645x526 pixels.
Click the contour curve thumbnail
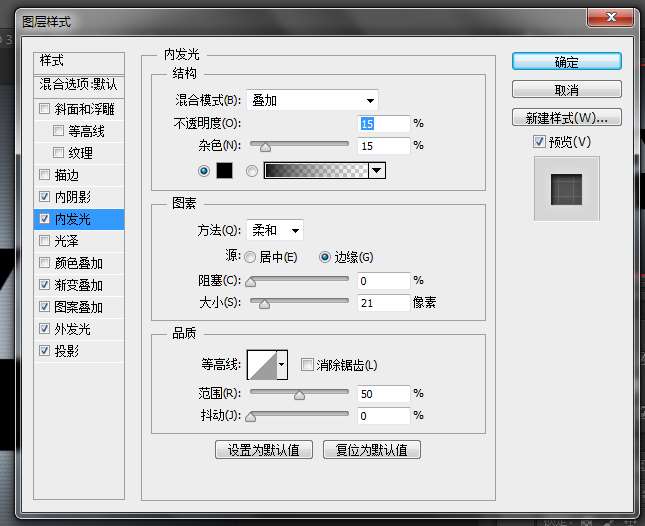coord(262,364)
